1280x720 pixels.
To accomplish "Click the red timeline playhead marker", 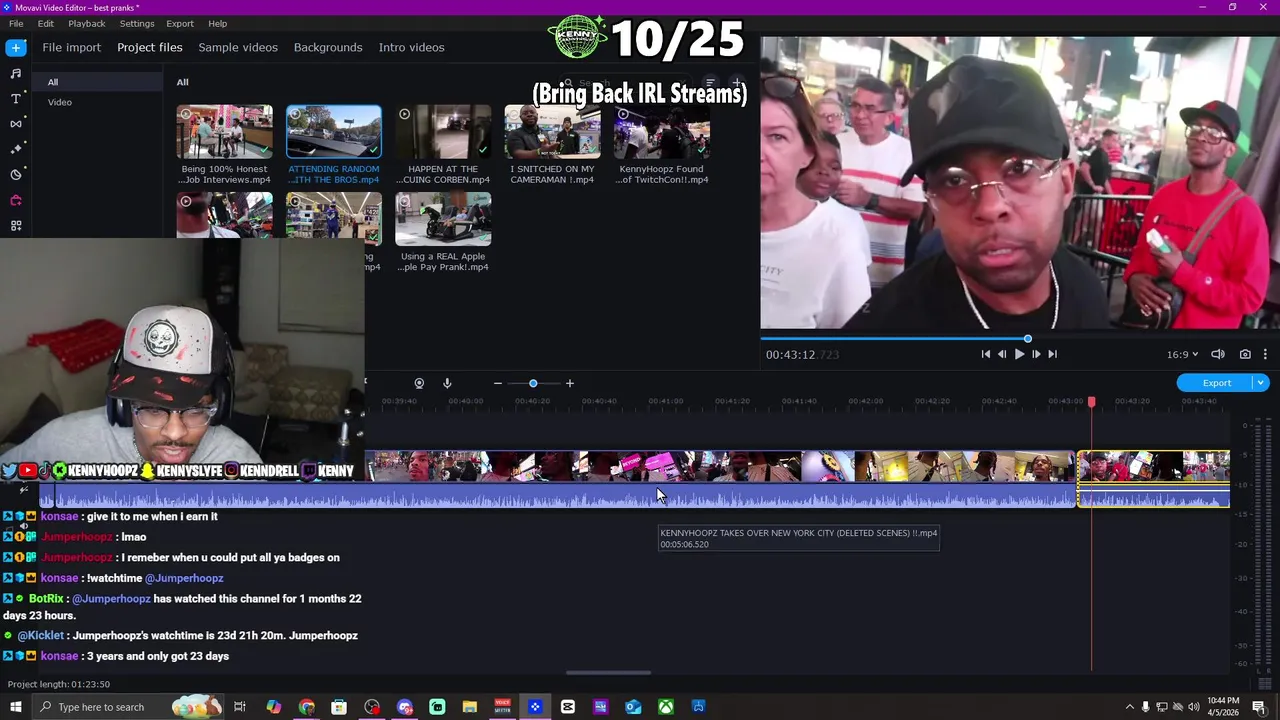I will [x=1091, y=401].
